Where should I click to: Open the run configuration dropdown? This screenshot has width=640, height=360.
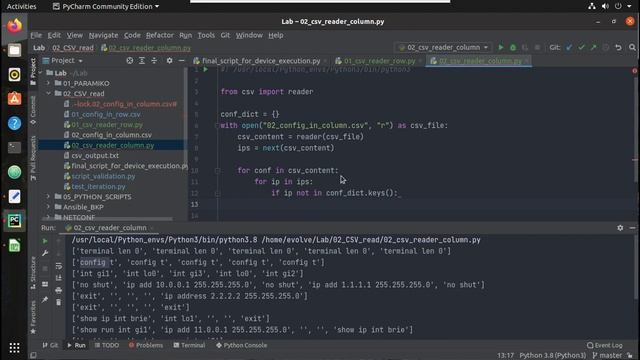pos(443,47)
